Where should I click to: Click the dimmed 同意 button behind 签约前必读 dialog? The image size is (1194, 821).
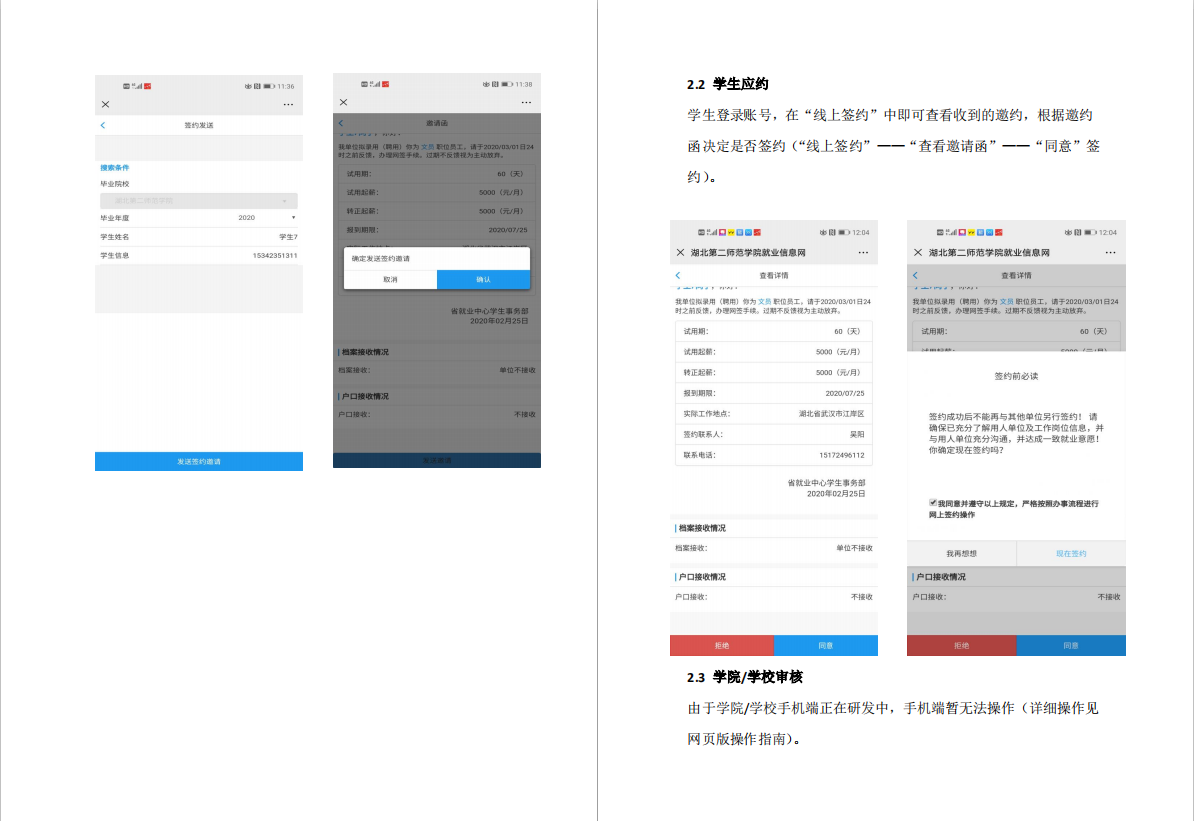tap(1071, 645)
